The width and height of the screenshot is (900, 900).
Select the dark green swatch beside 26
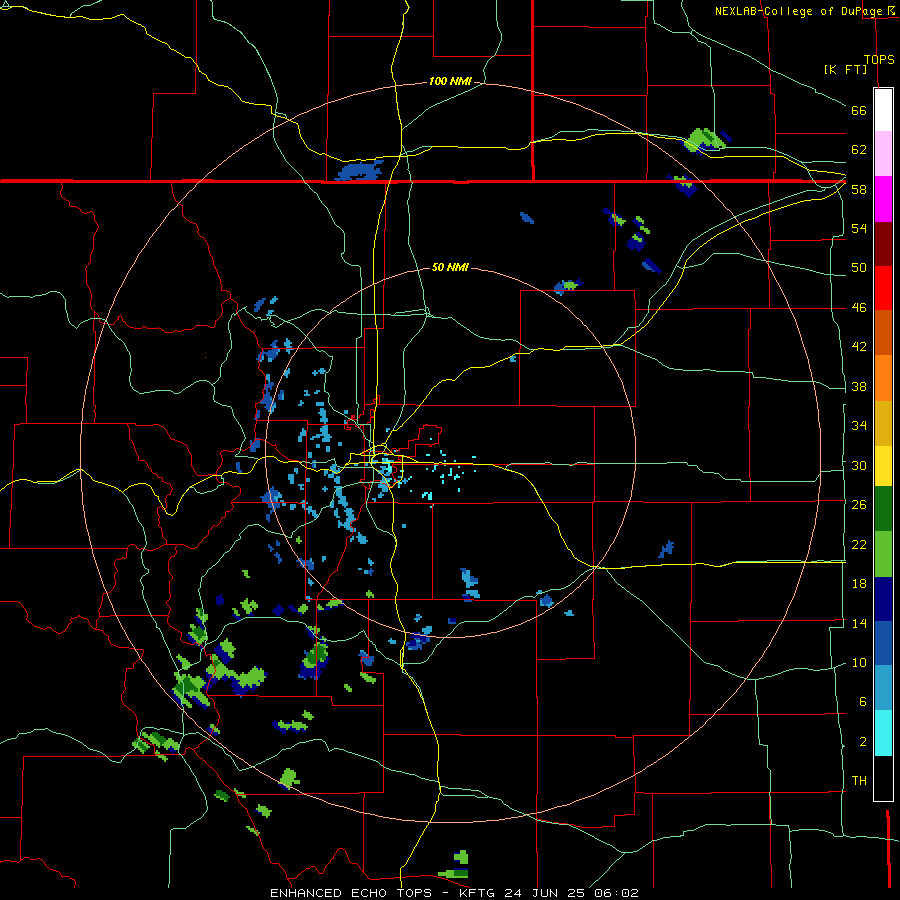pyautogui.click(x=883, y=509)
